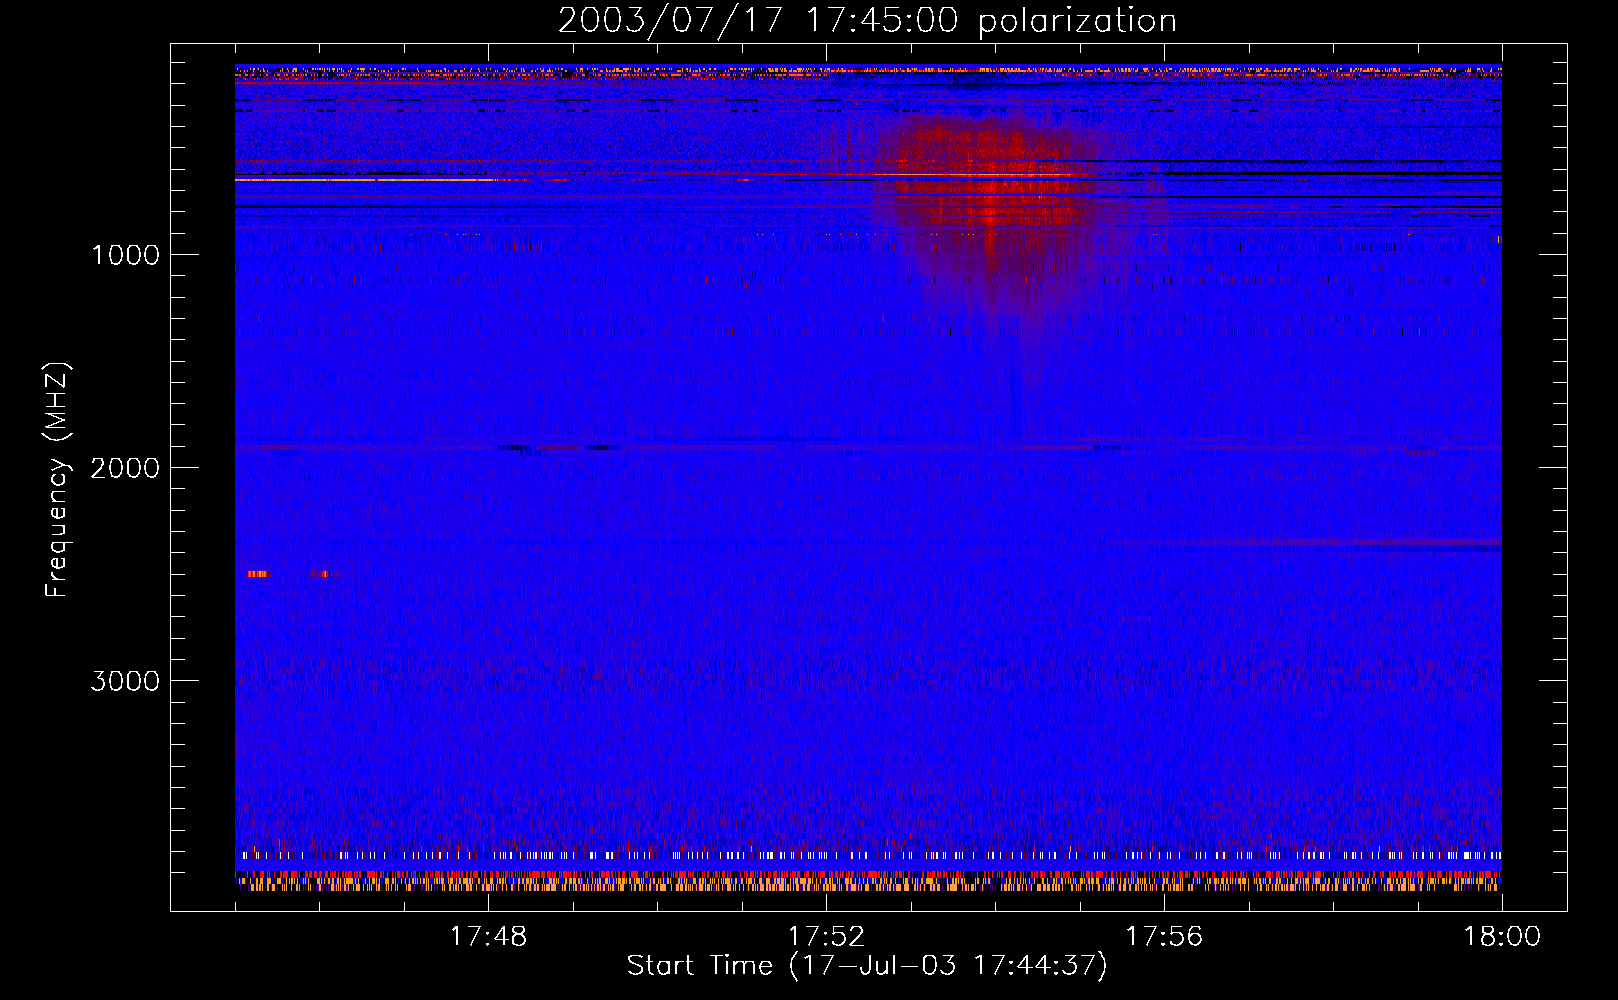The height and width of the screenshot is (1000, 1618).
Task: Click the 3000 frequency tick label
Action: pyautogui.click(x=125, y=680)
